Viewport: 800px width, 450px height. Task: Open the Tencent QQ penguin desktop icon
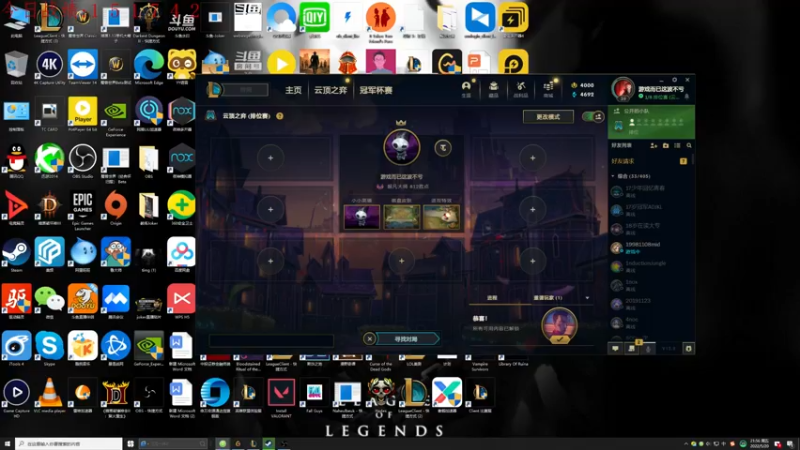point(16,161)
